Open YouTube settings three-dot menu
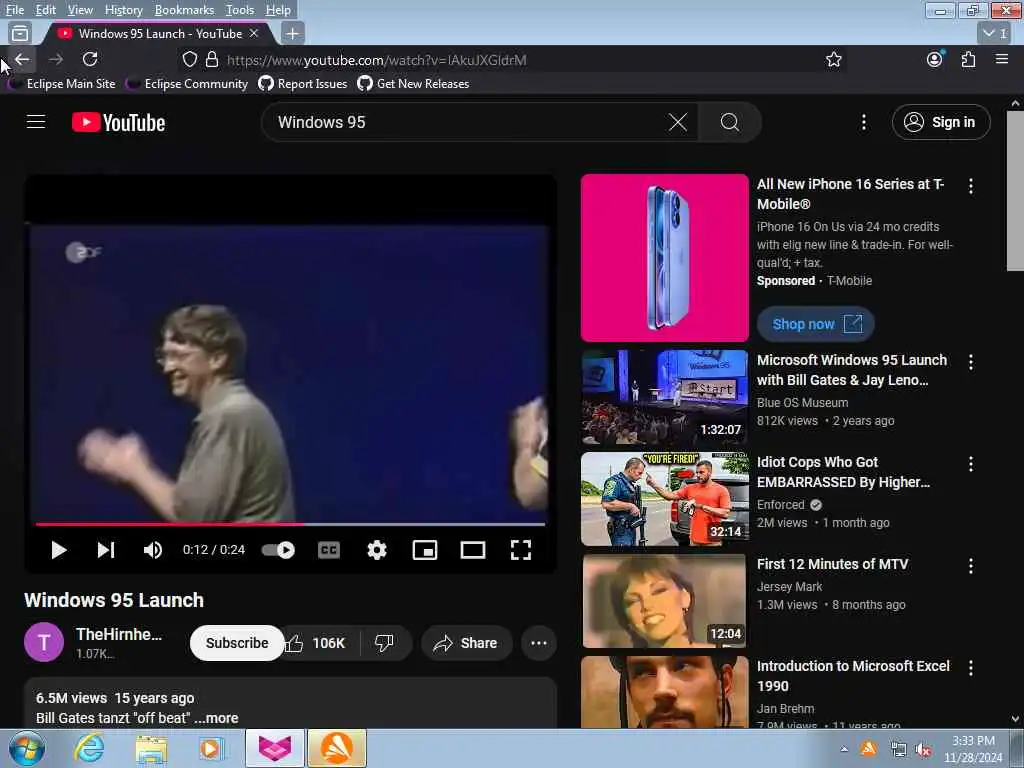The width and height of the screenshot is (1024, 768). click(864, 122)
